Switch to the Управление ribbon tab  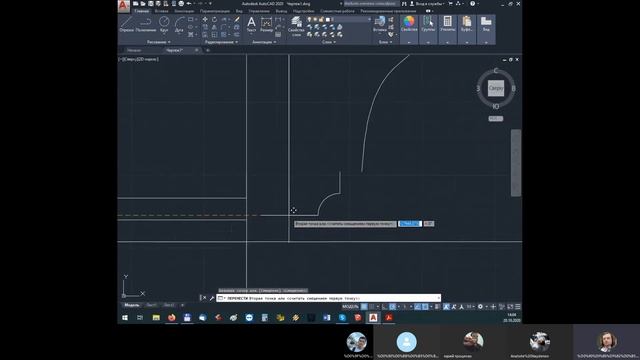click(259, 11)
